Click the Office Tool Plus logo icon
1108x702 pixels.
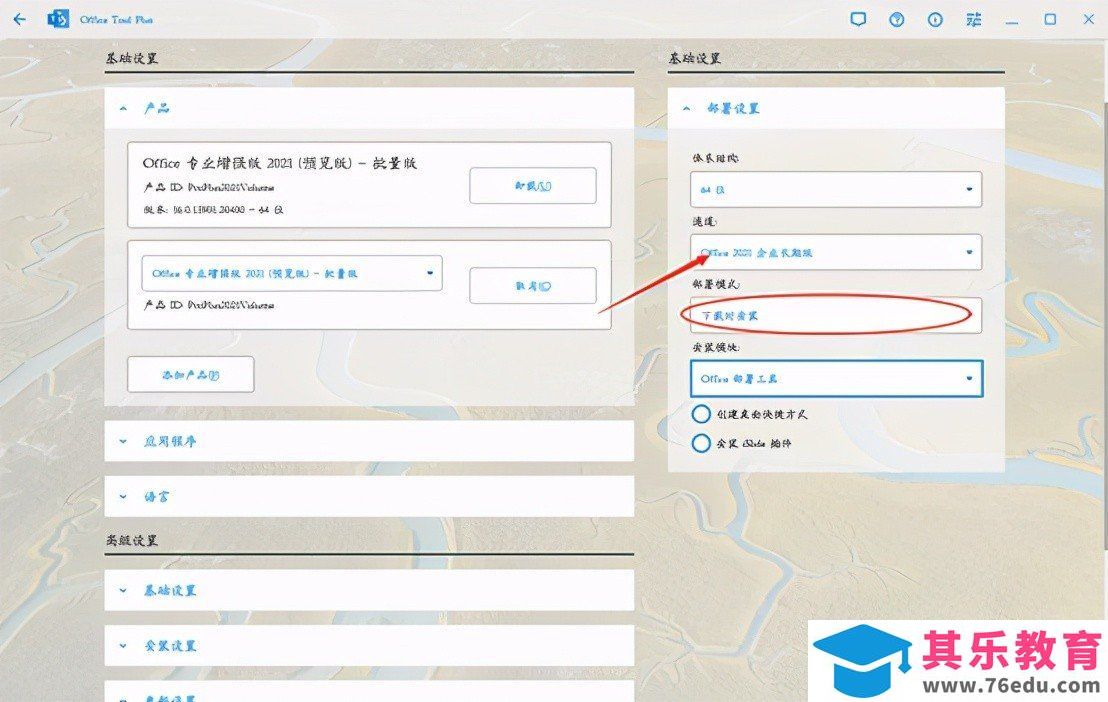[x=58, y=19]
